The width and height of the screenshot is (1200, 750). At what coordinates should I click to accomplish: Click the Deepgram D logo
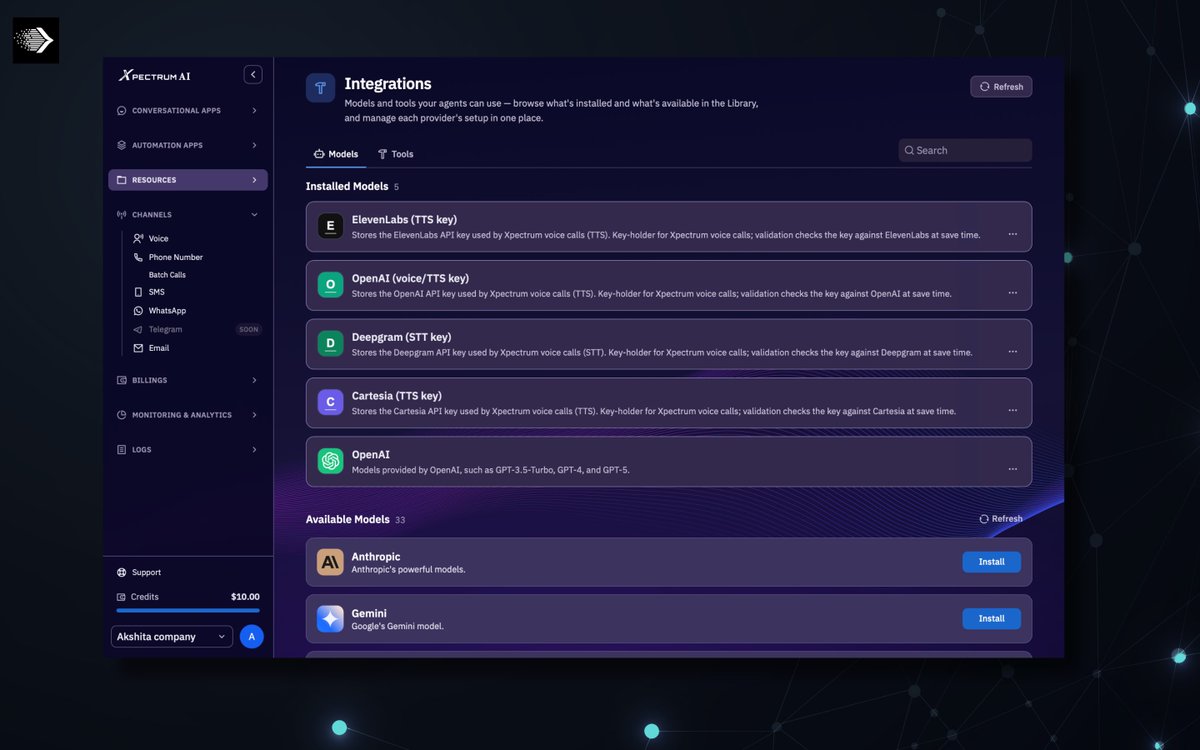point(330,344)
